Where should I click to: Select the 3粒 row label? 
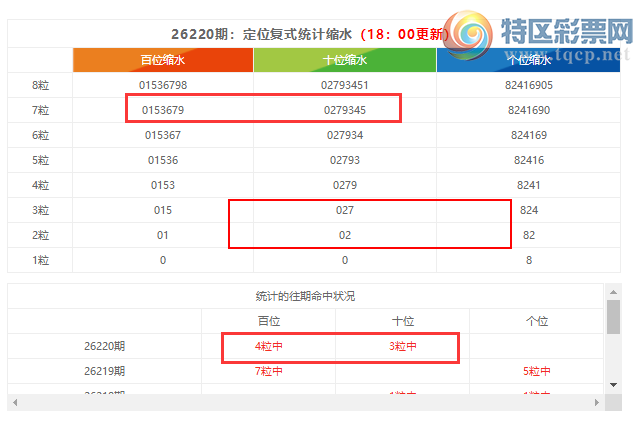coord(41,210)
